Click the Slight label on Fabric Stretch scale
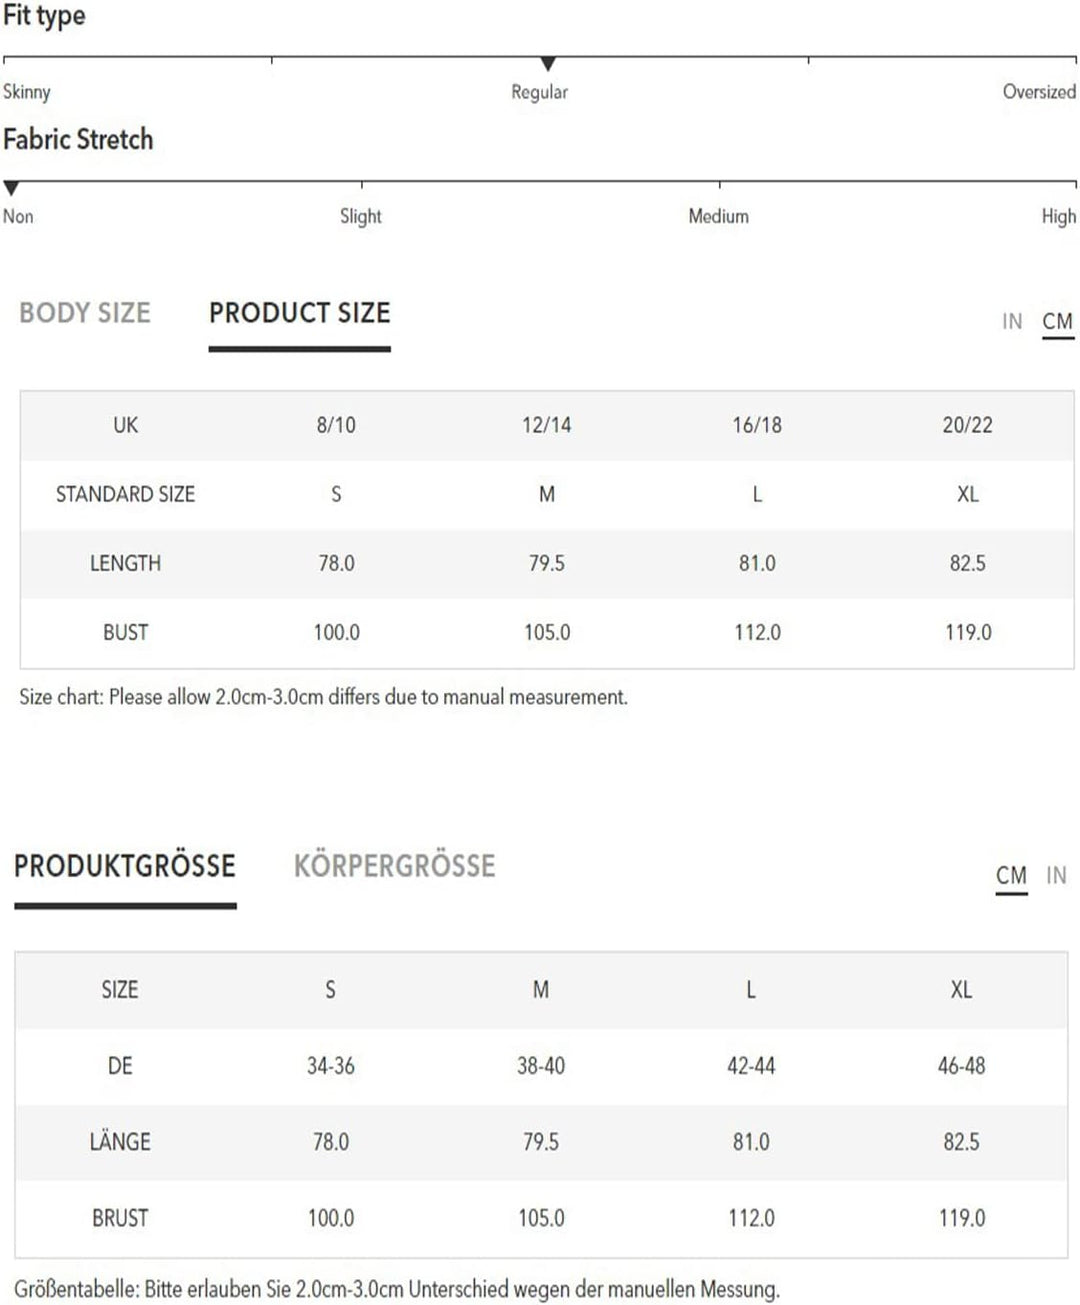Screen dimensions: 1080x1305 [x=361, y=216]
